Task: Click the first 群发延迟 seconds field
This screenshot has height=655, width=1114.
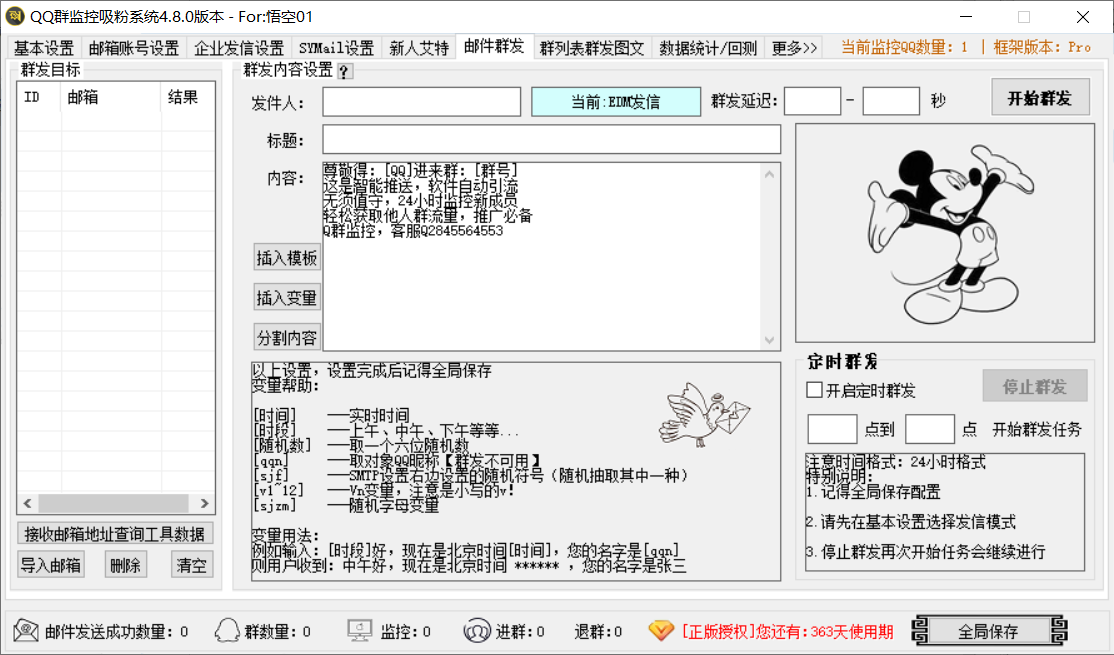Action: click(x=812, y=101)
